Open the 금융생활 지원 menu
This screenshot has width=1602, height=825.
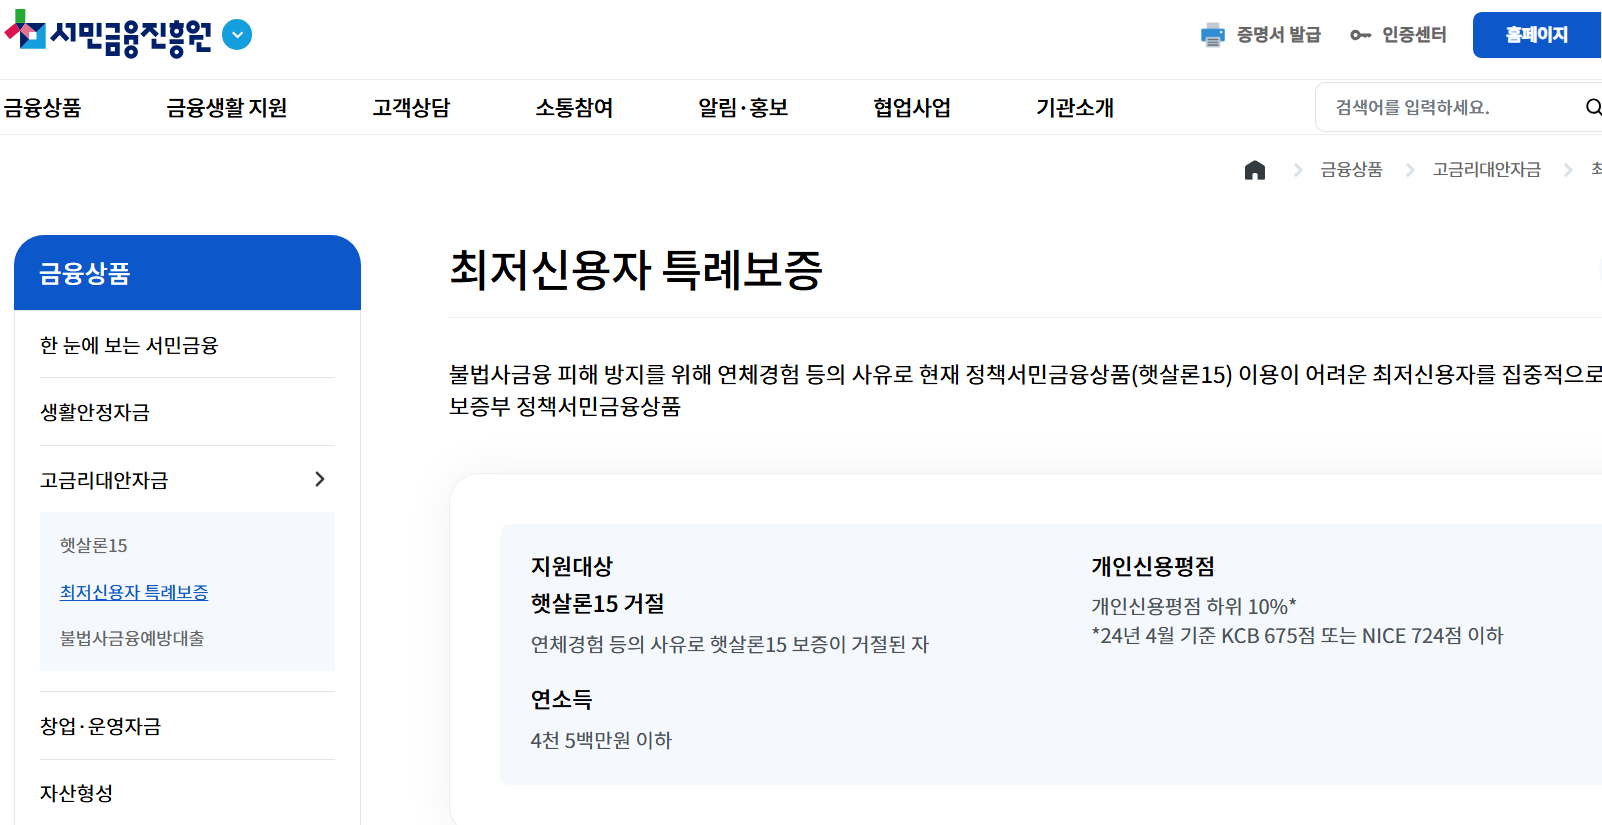(226, 107)
